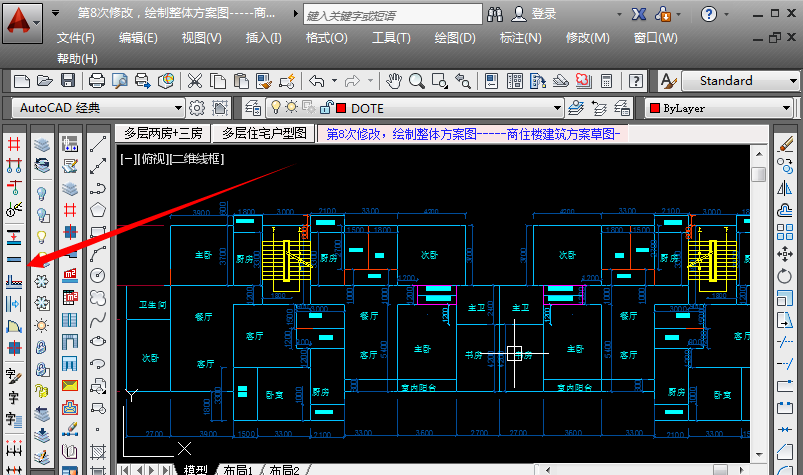Click the Undo arrow icon
803x475 pixels.
click(x=316, y=81)
